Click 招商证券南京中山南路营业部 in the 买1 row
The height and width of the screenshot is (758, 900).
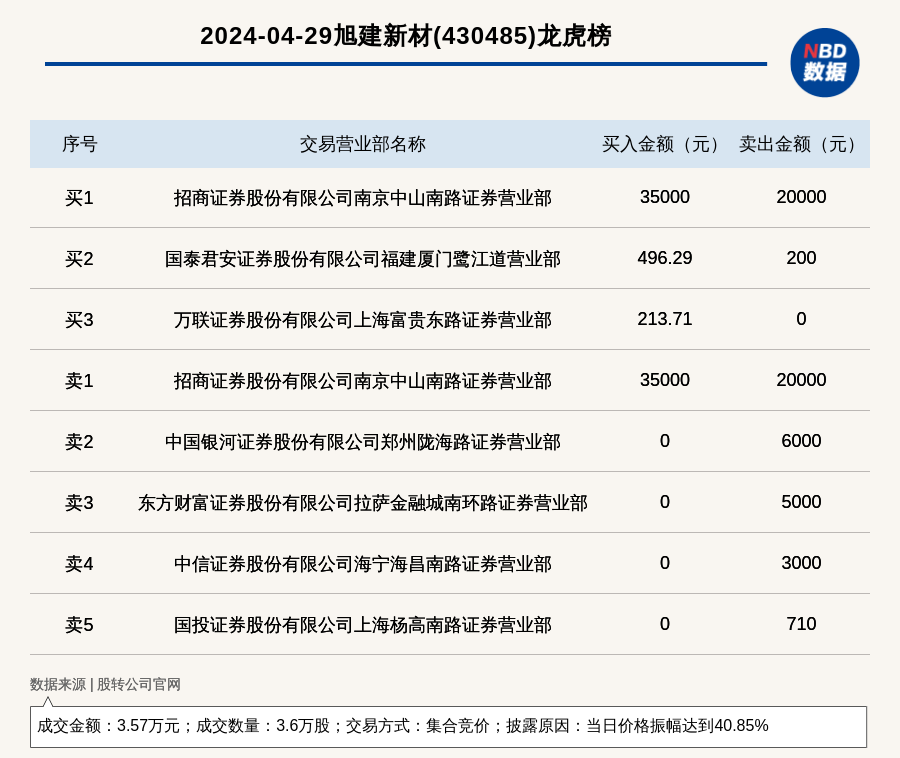363,198
